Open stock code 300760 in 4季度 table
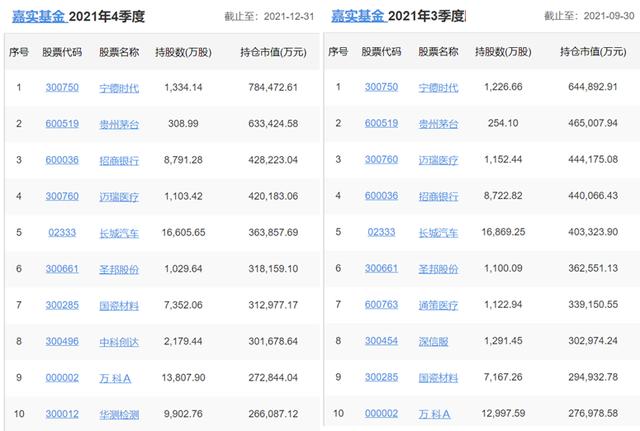 point(62,196)
